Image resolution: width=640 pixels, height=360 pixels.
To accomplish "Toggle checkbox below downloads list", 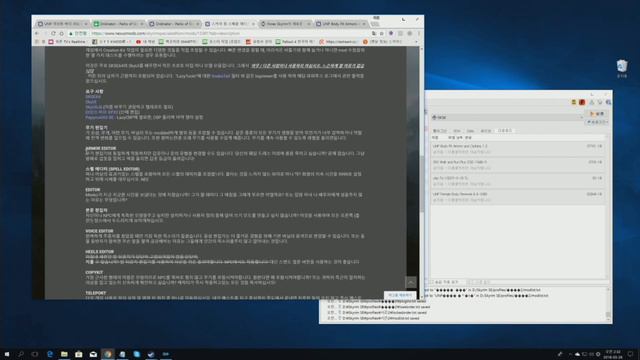I will 432,282.
